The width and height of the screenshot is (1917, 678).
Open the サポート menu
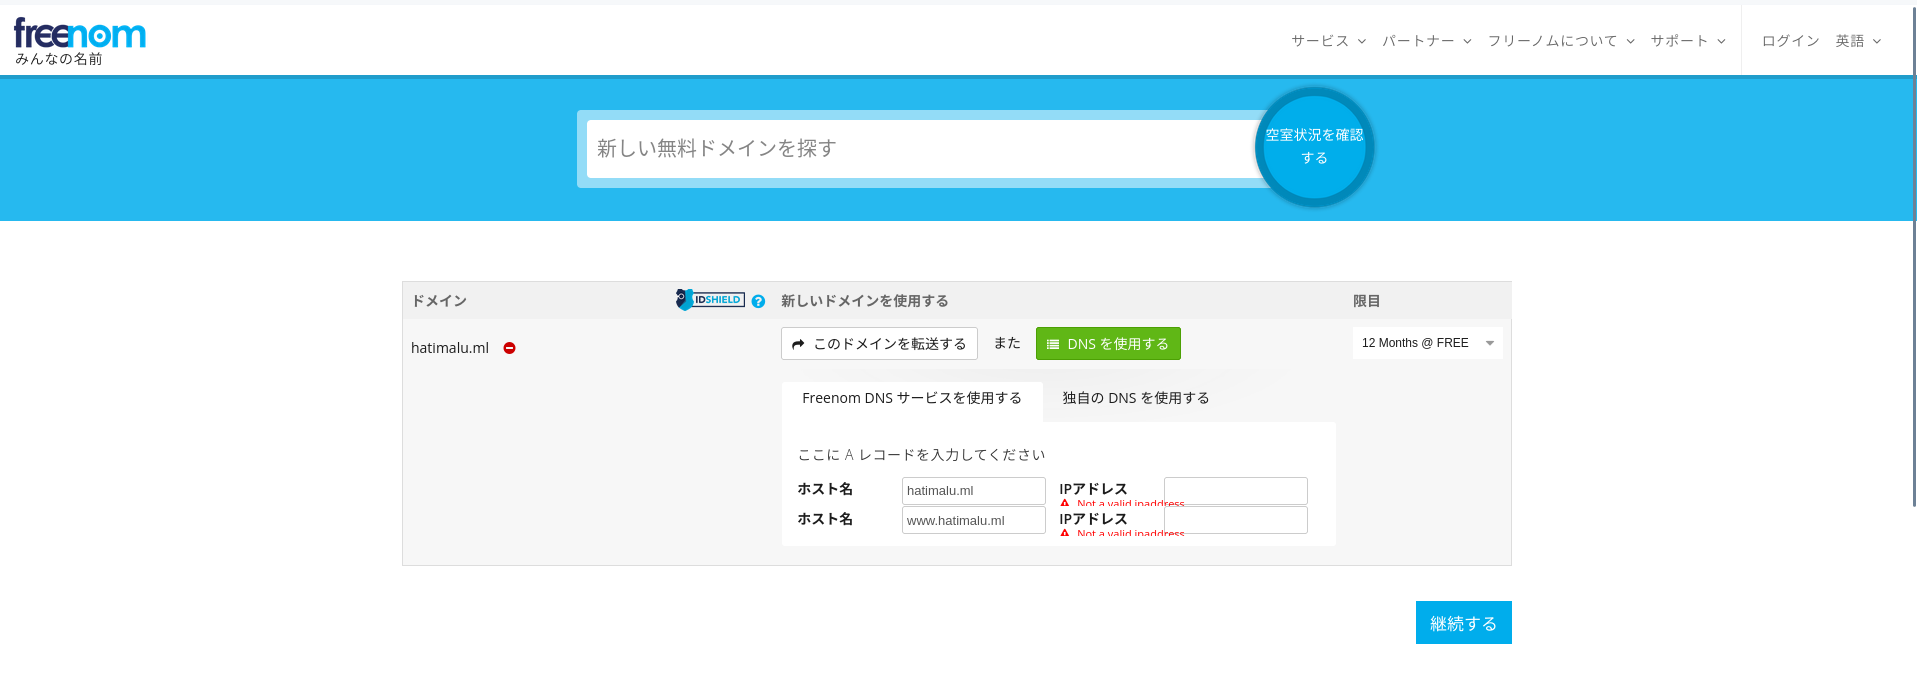pos(1688,41)
